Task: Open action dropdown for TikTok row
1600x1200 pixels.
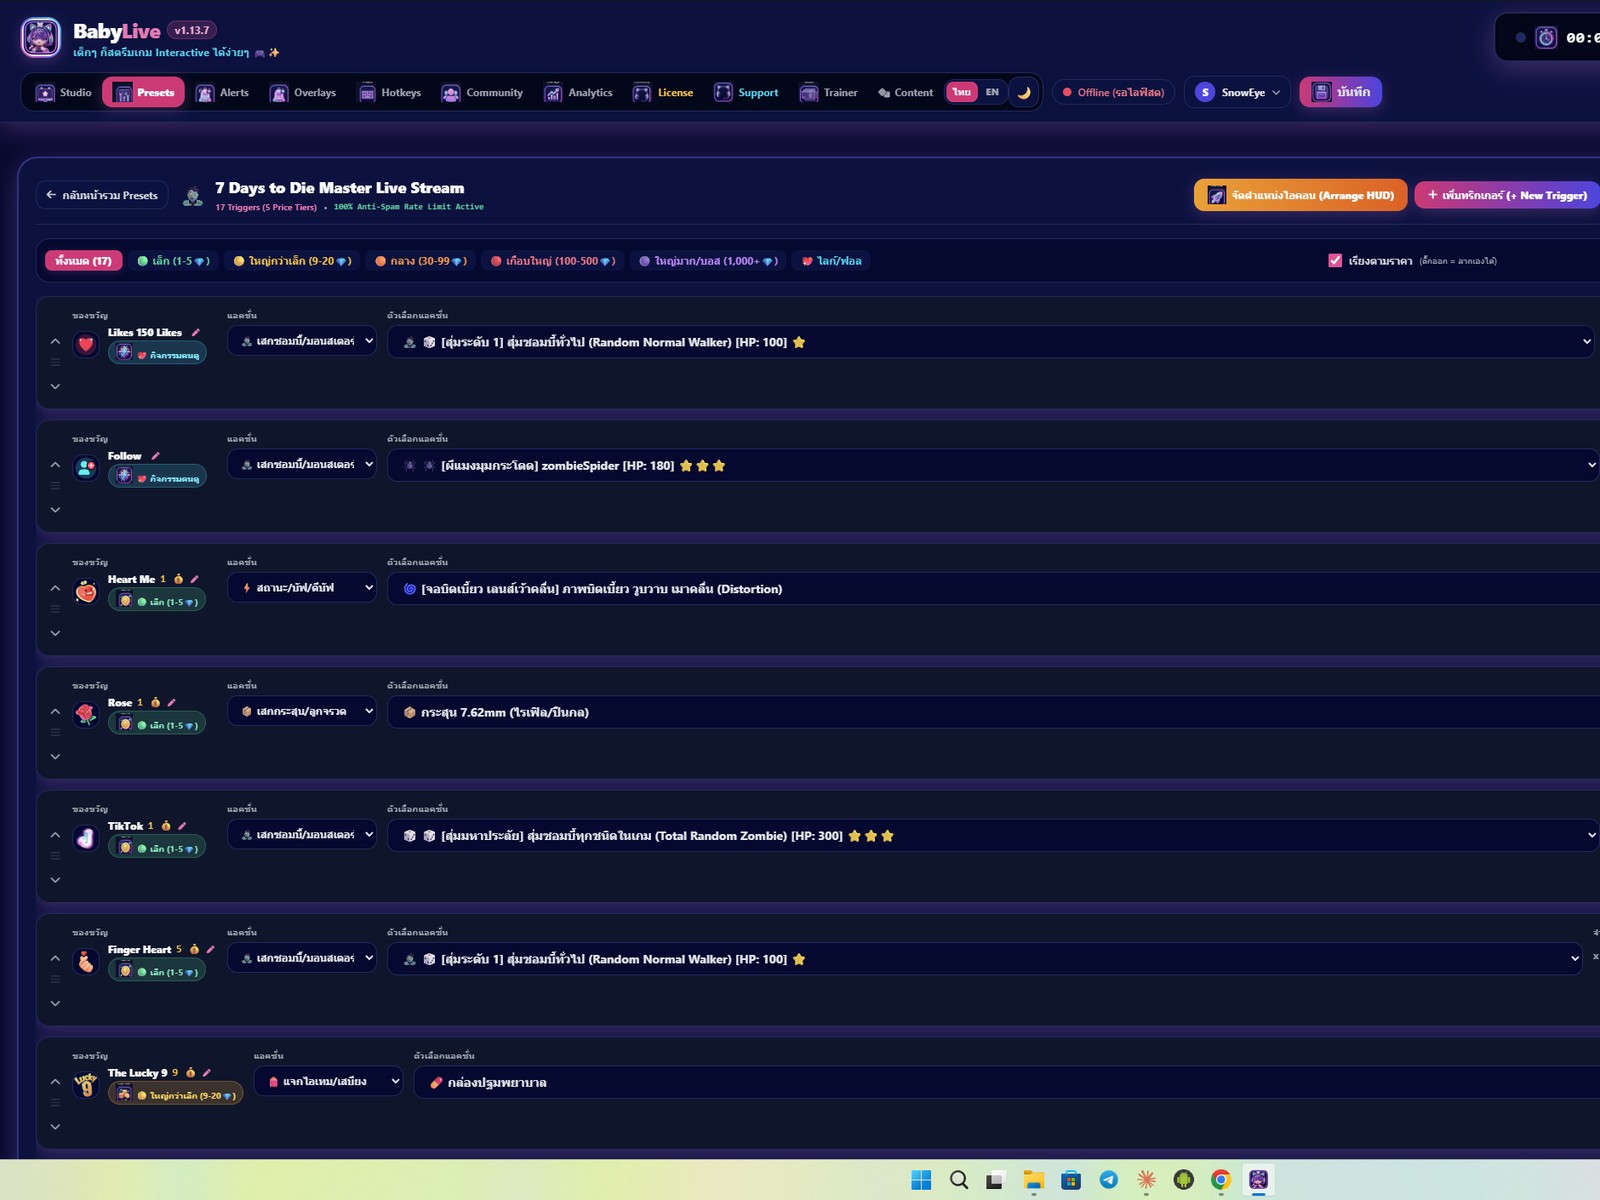Action: [302, 835]
